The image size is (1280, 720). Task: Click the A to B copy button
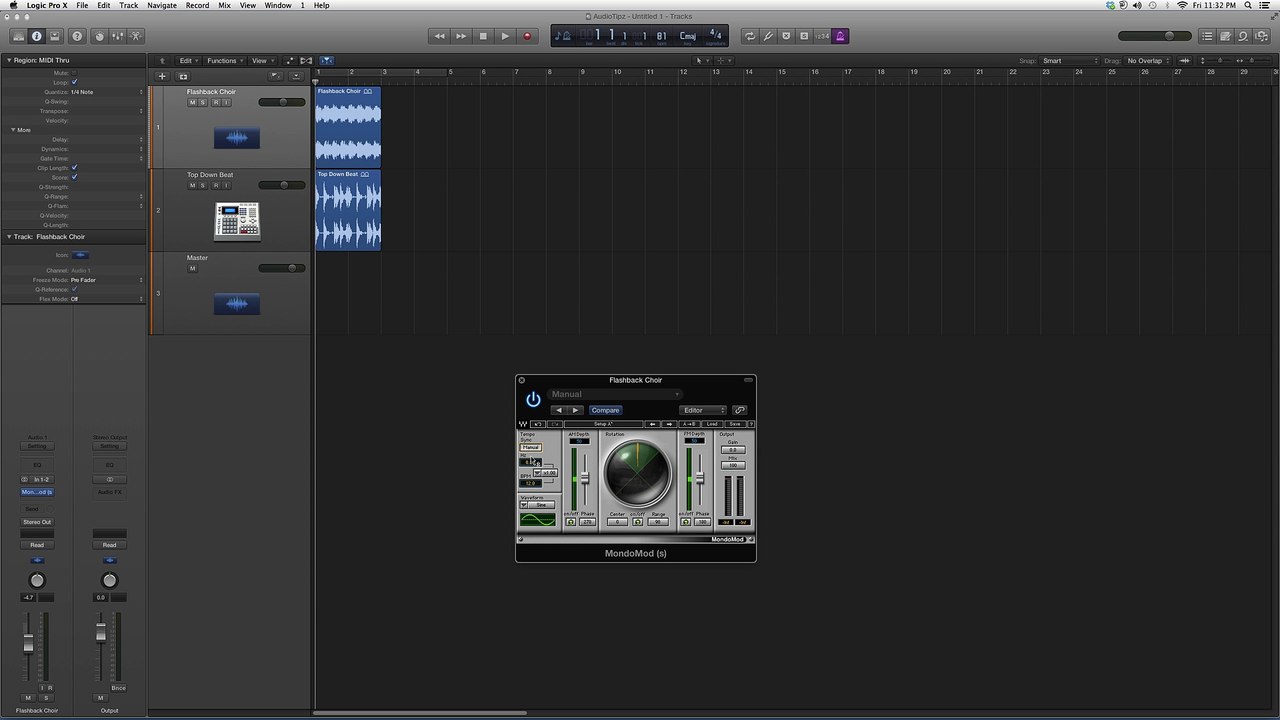tap(689, 424)
